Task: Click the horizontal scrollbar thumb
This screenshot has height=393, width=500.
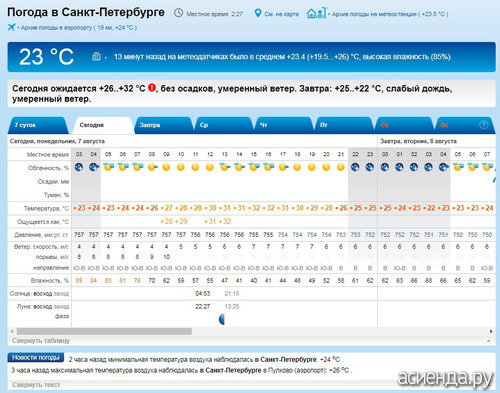Action: [x=104, y=331]
